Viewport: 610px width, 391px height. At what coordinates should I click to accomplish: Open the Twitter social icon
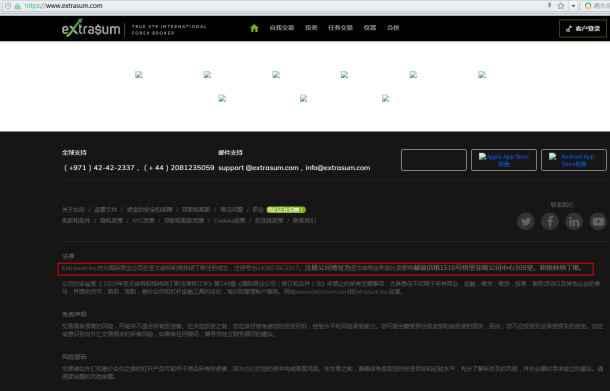(x=526, y=221)
